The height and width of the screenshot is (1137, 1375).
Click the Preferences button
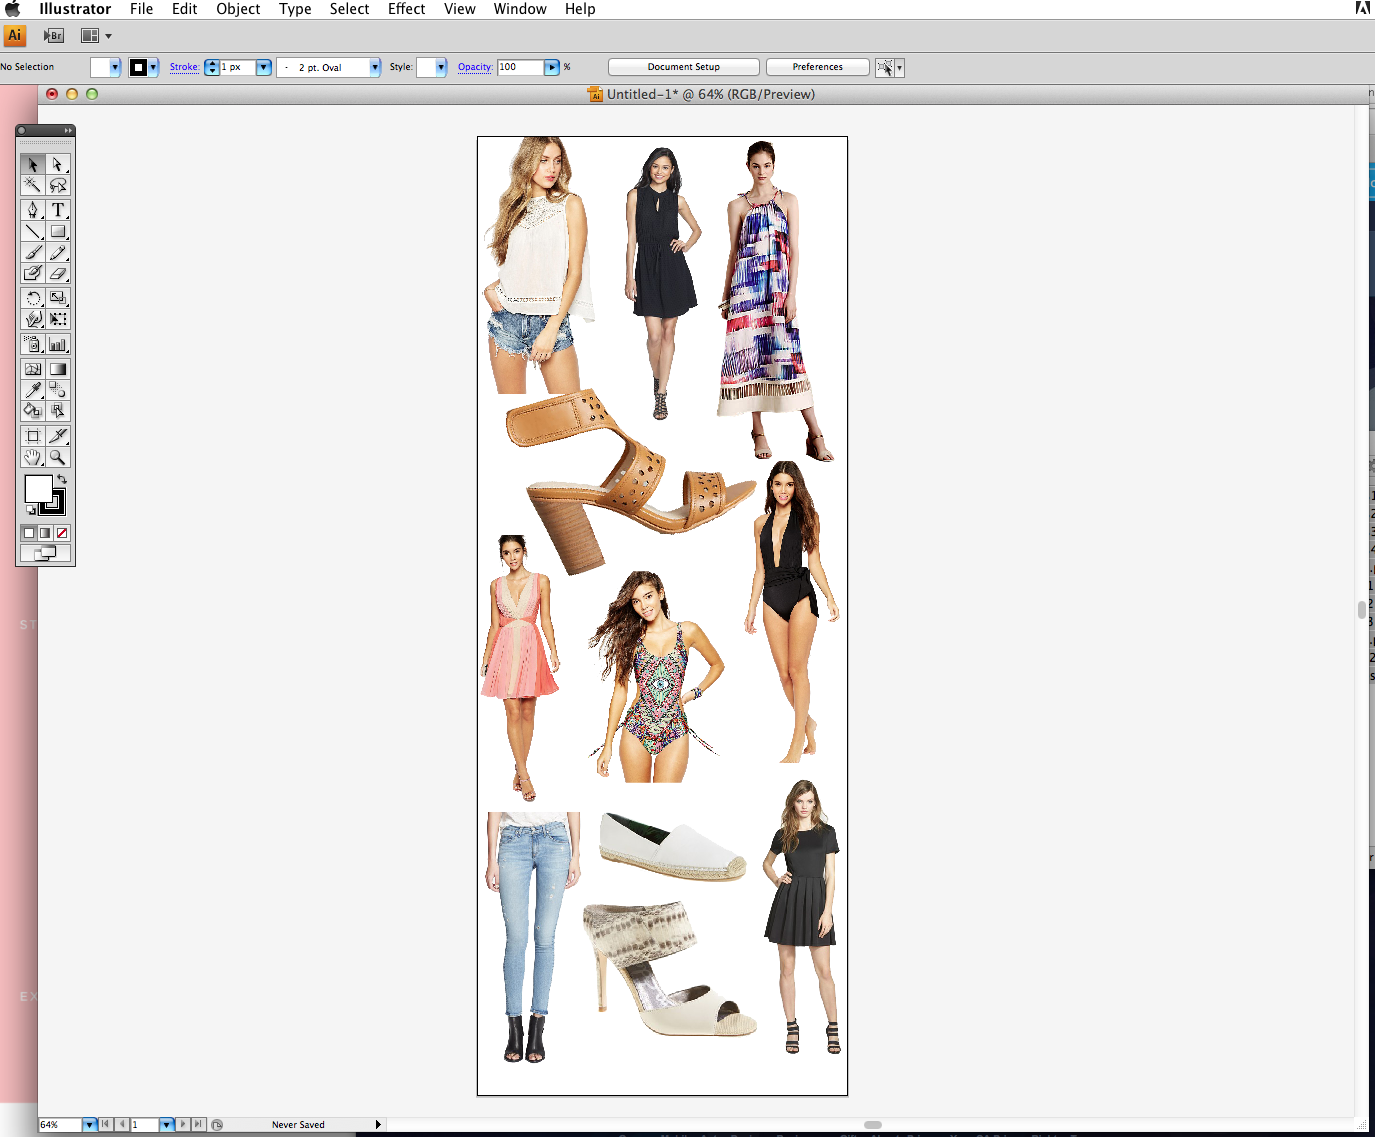click(818, 67)
